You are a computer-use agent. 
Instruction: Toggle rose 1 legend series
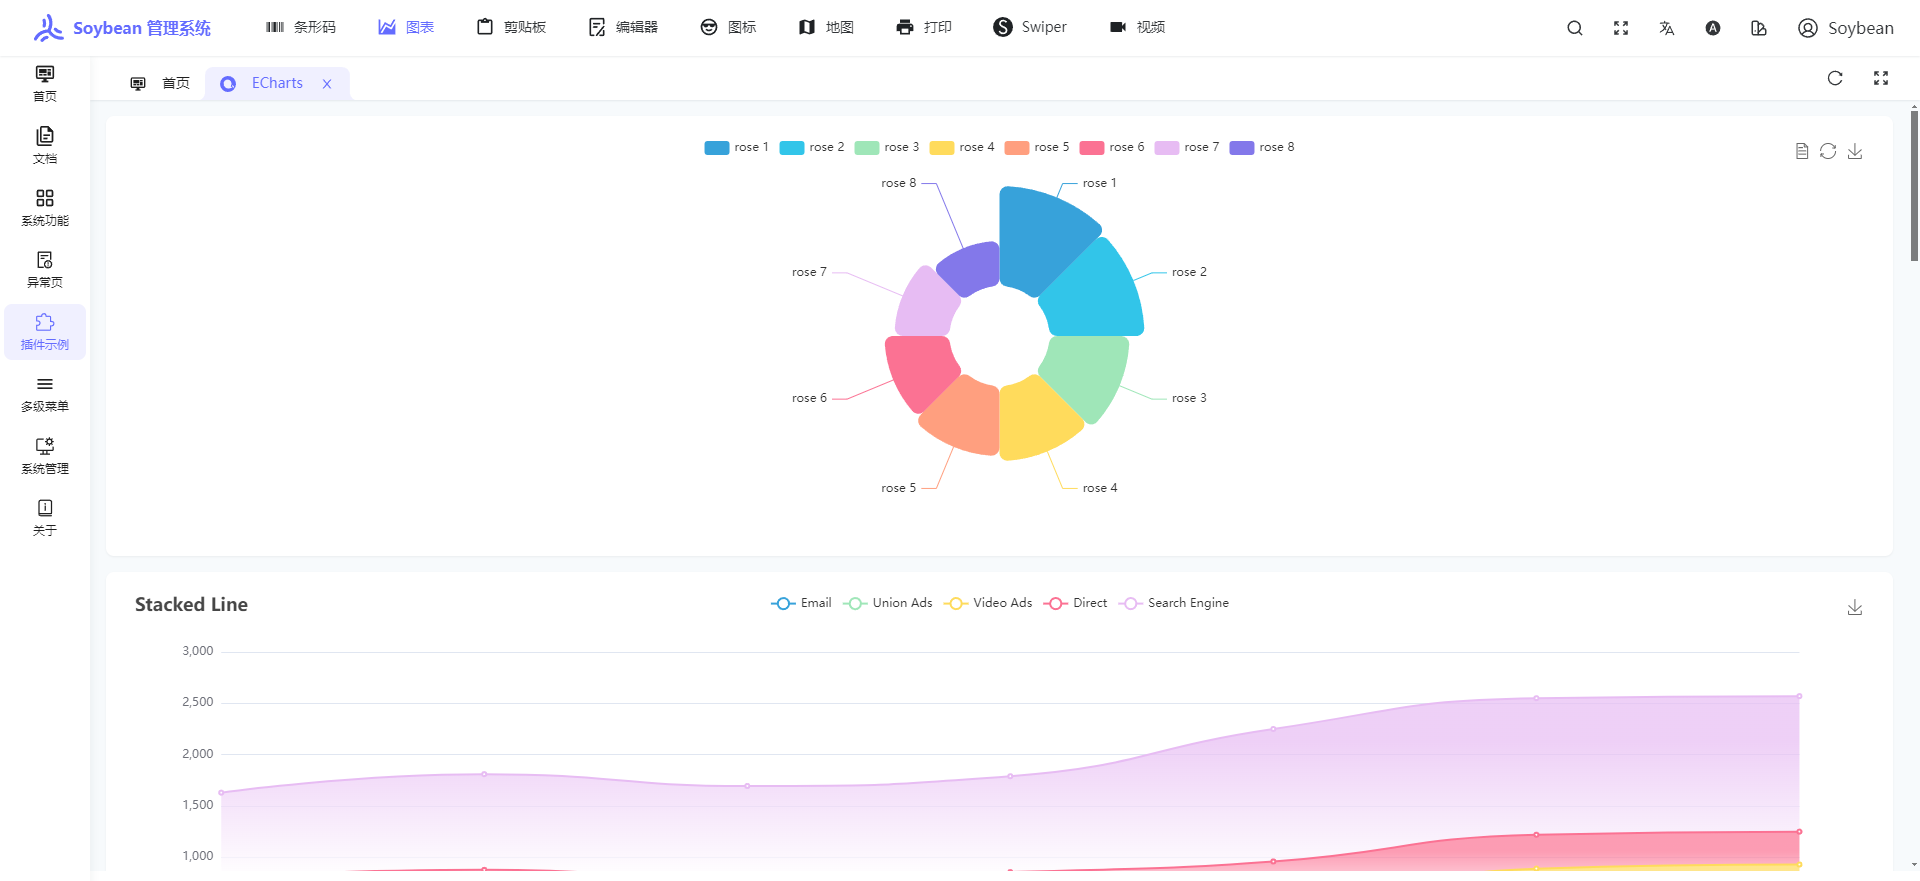(x=736, y=147)
